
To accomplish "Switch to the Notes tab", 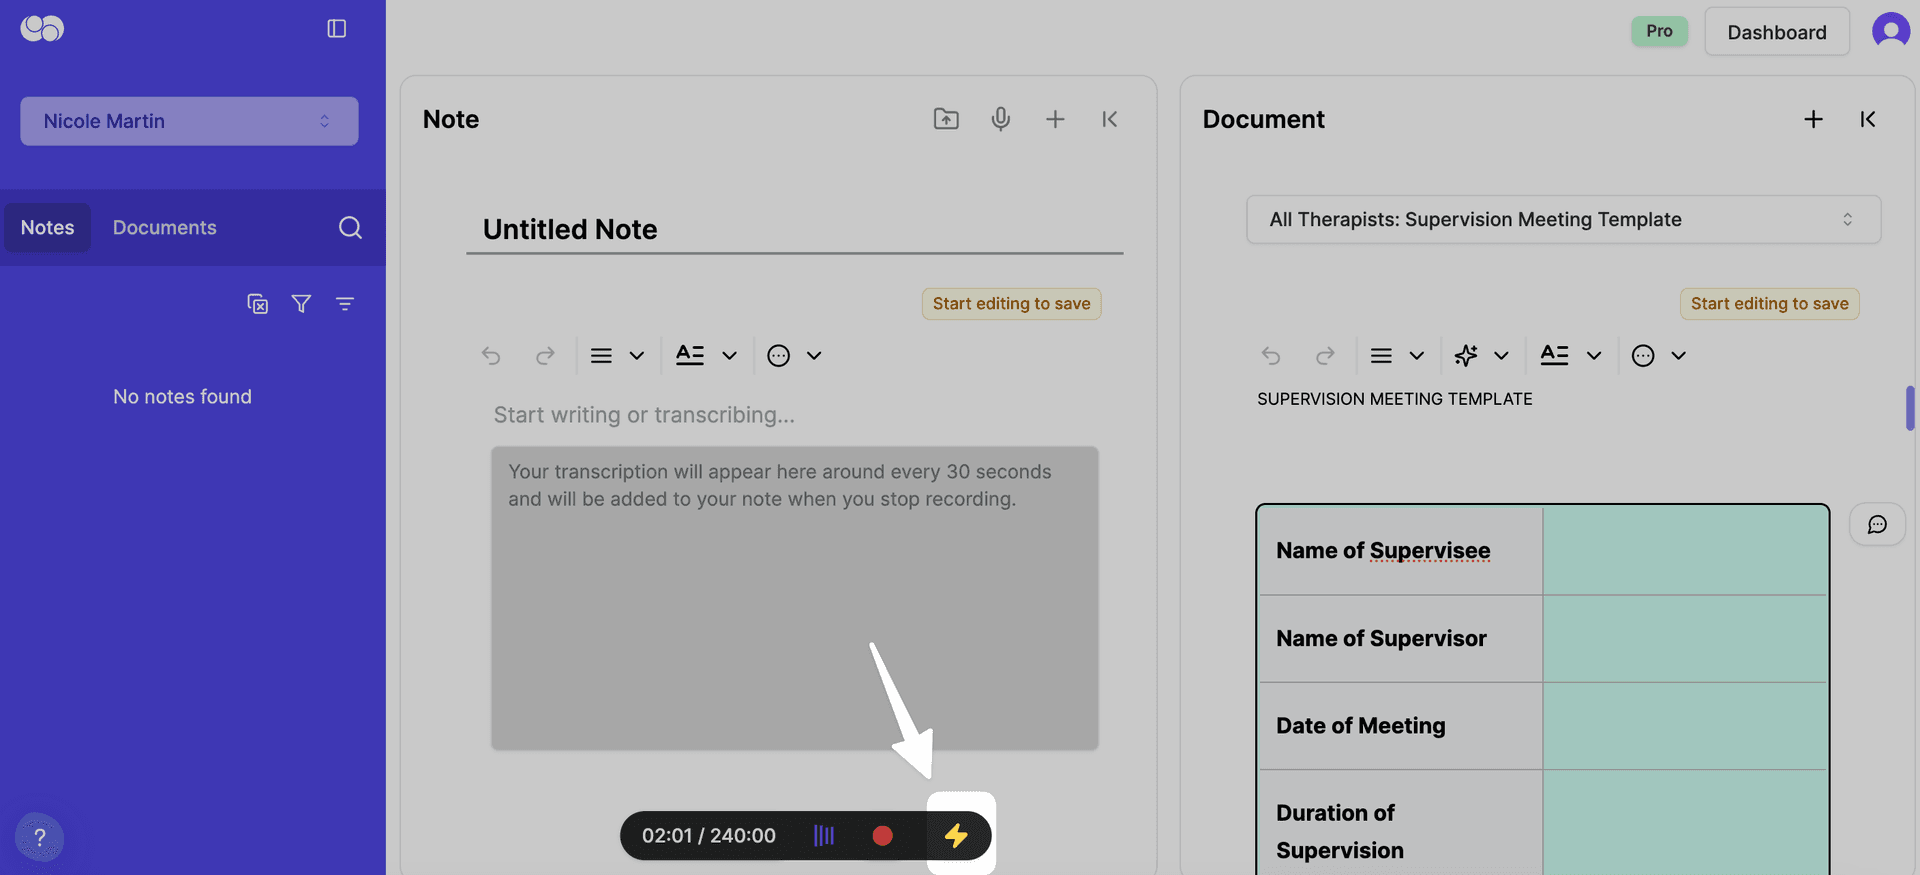I will (x=47, y=227).
